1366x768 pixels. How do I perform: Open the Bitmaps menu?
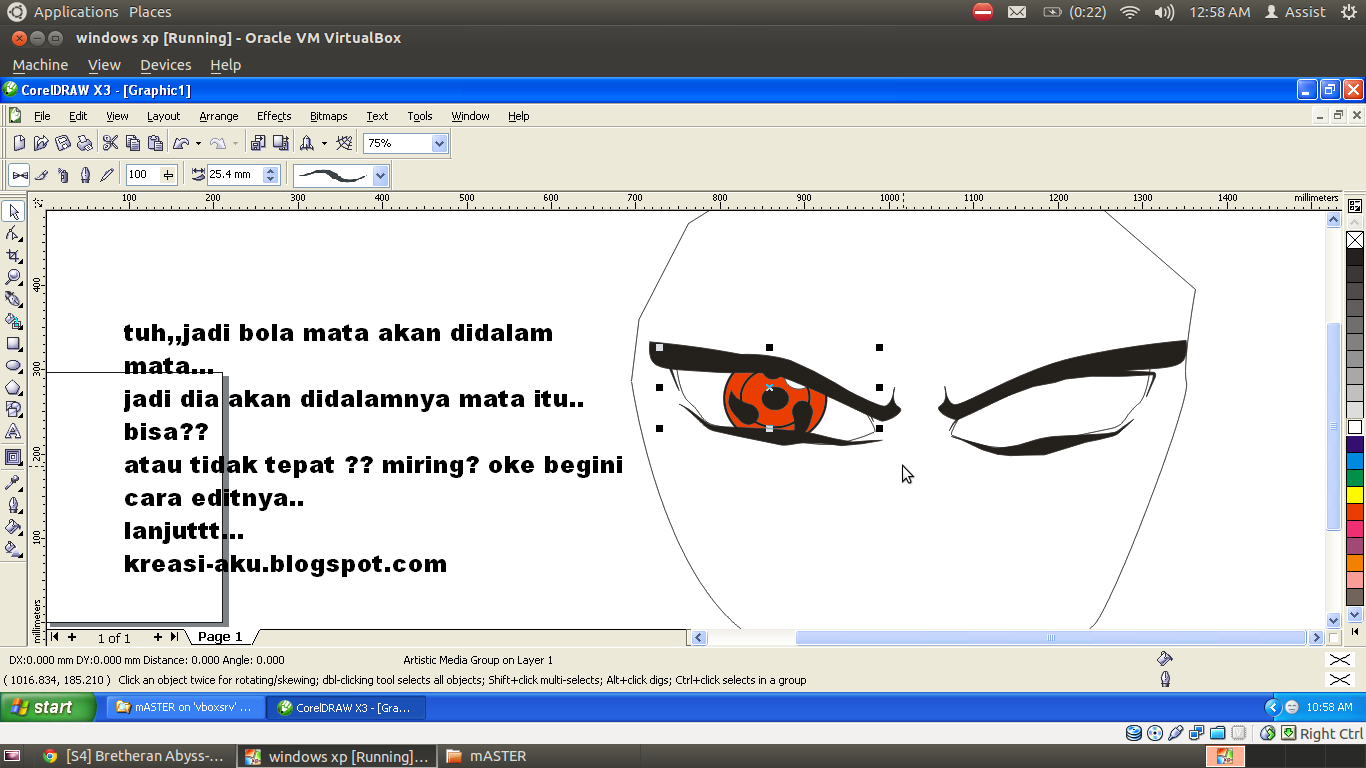point(328,116)
